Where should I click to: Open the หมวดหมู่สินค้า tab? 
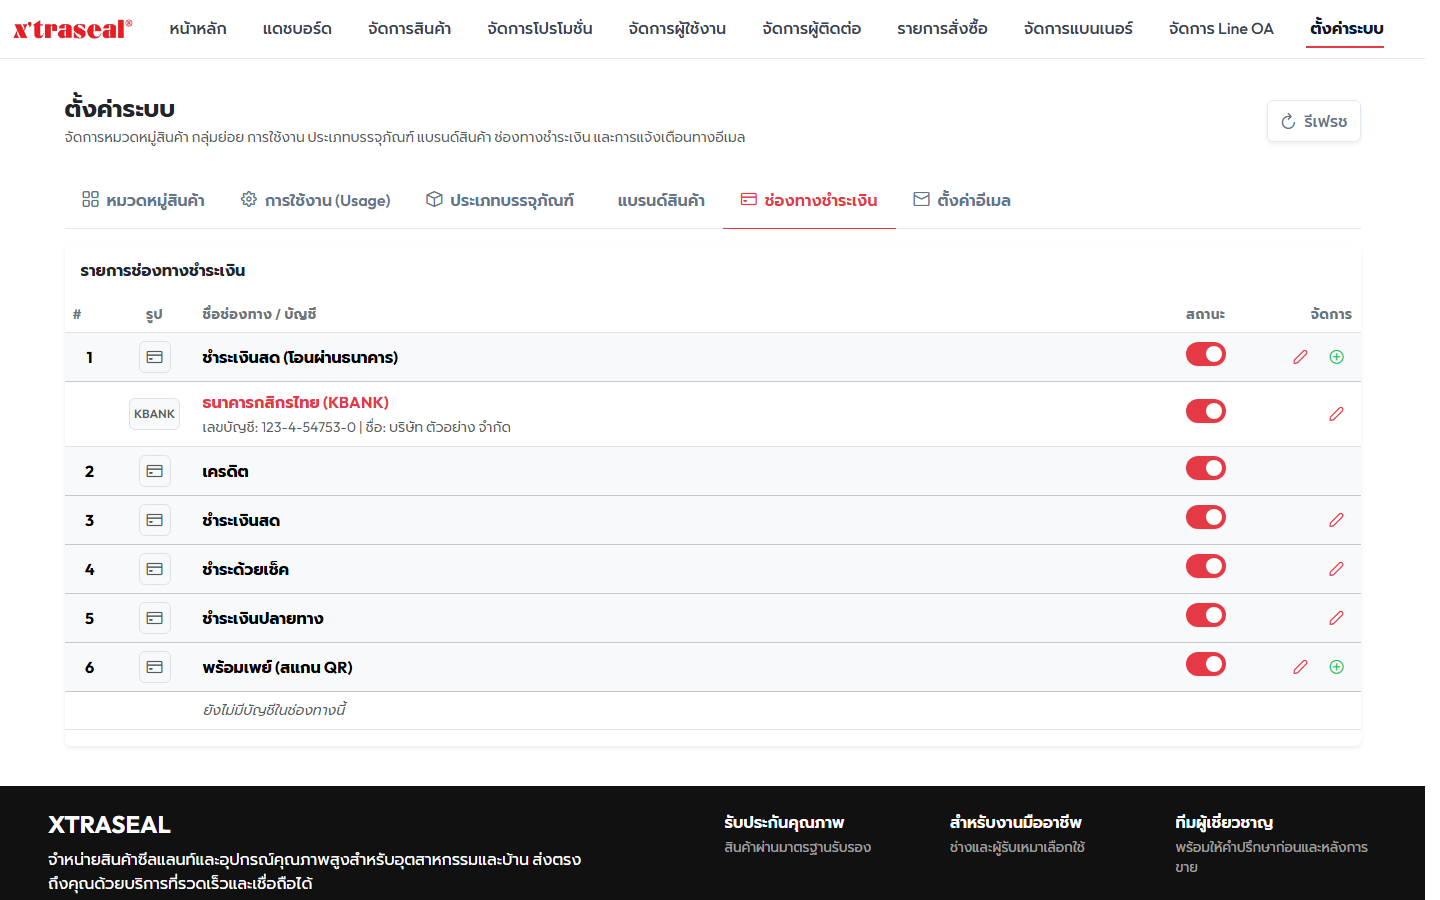click(x=143, y=200)
